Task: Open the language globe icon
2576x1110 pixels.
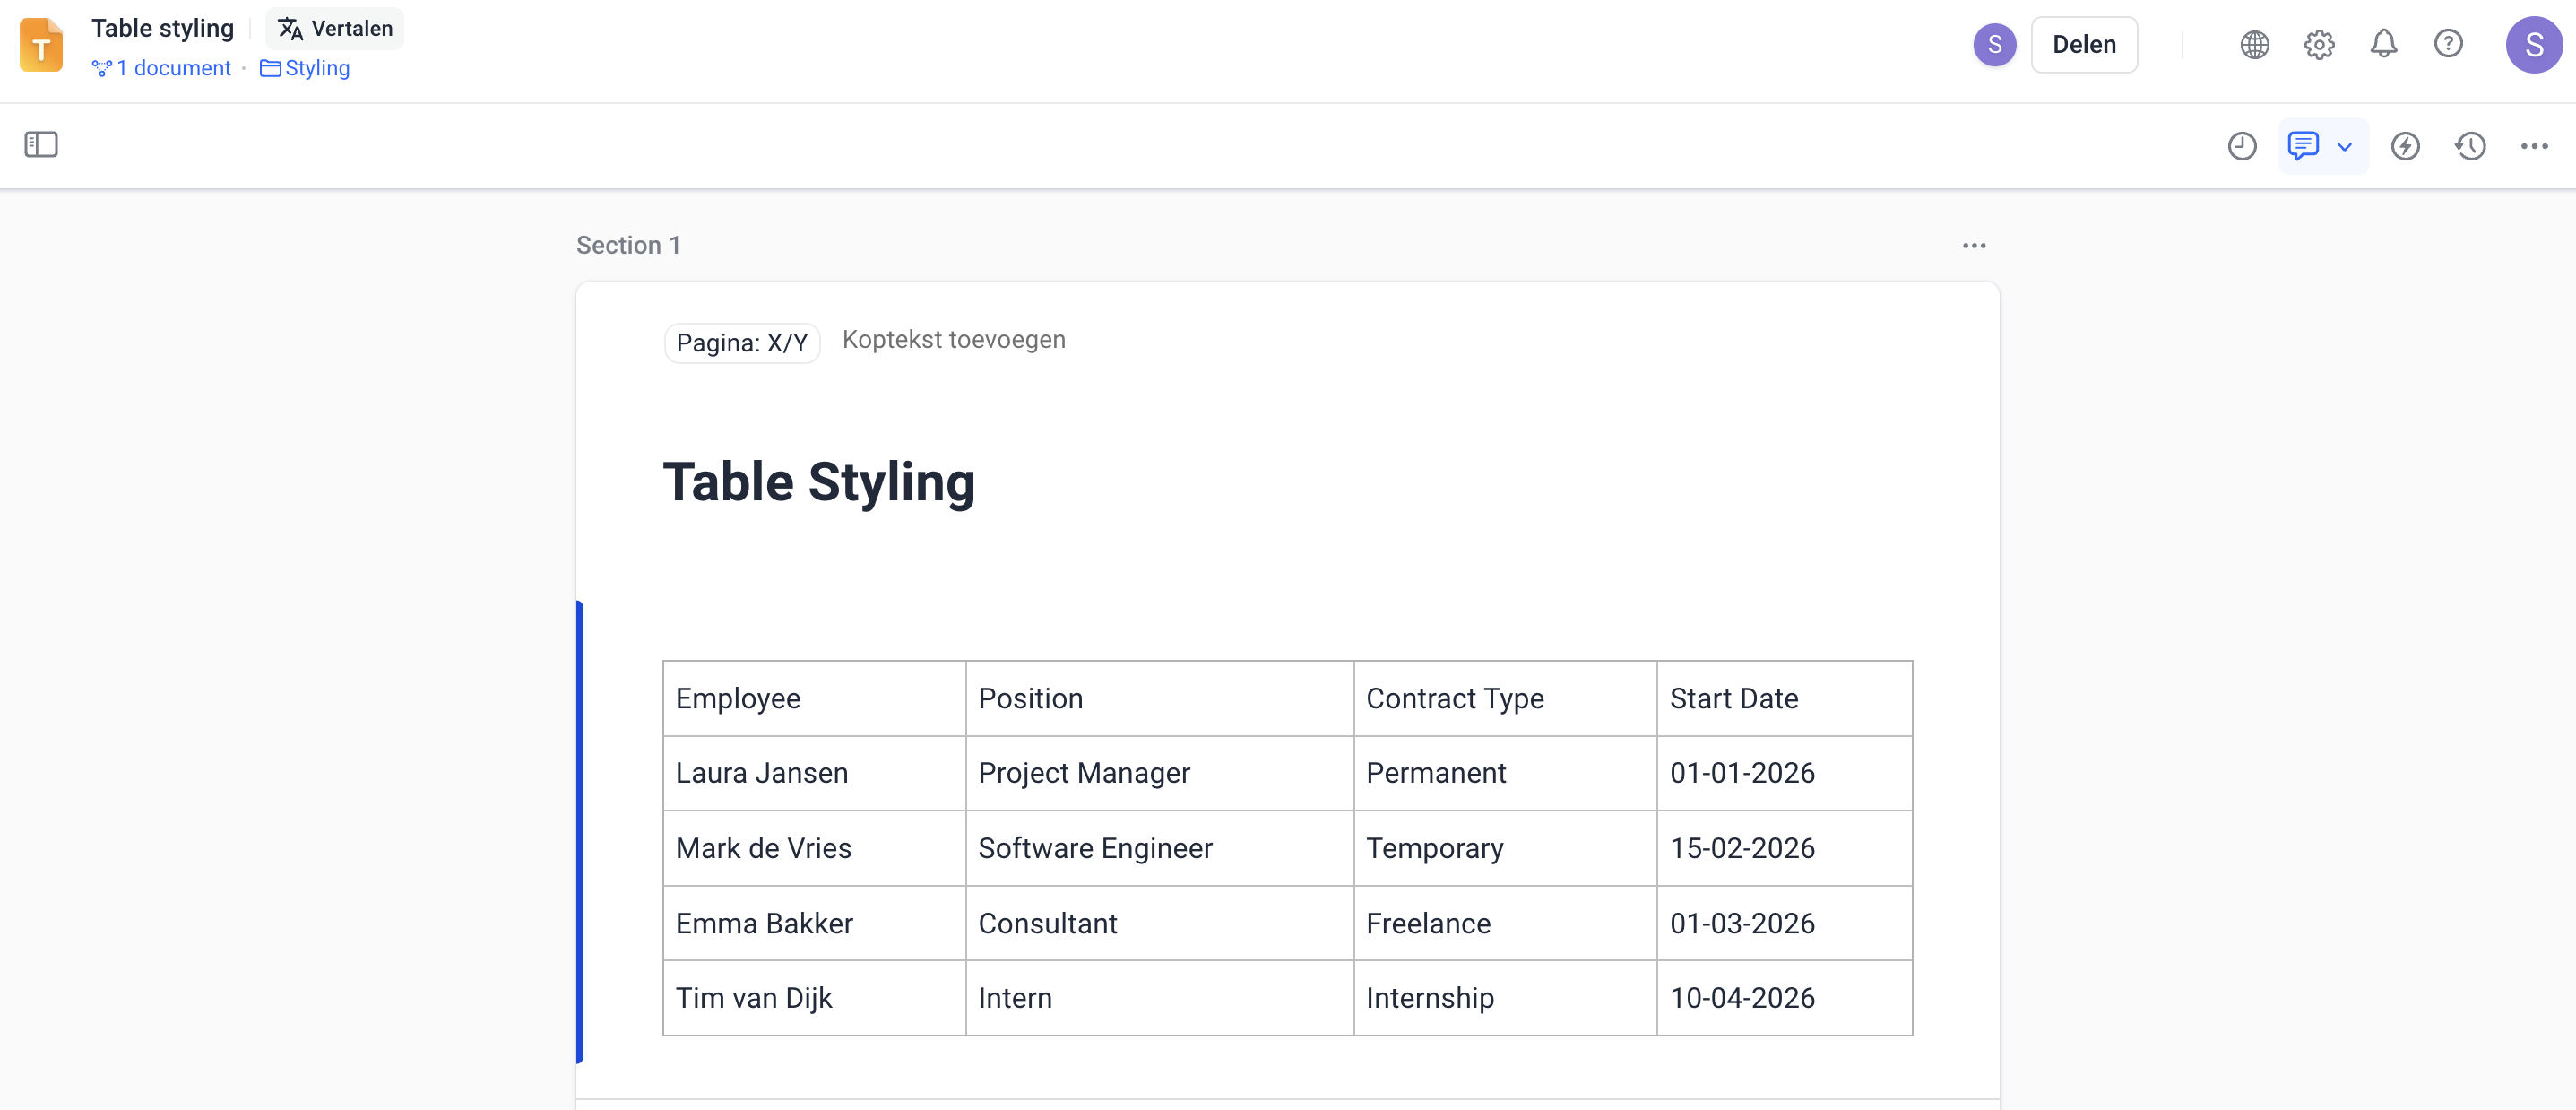Action: (x=2254, y=45)
